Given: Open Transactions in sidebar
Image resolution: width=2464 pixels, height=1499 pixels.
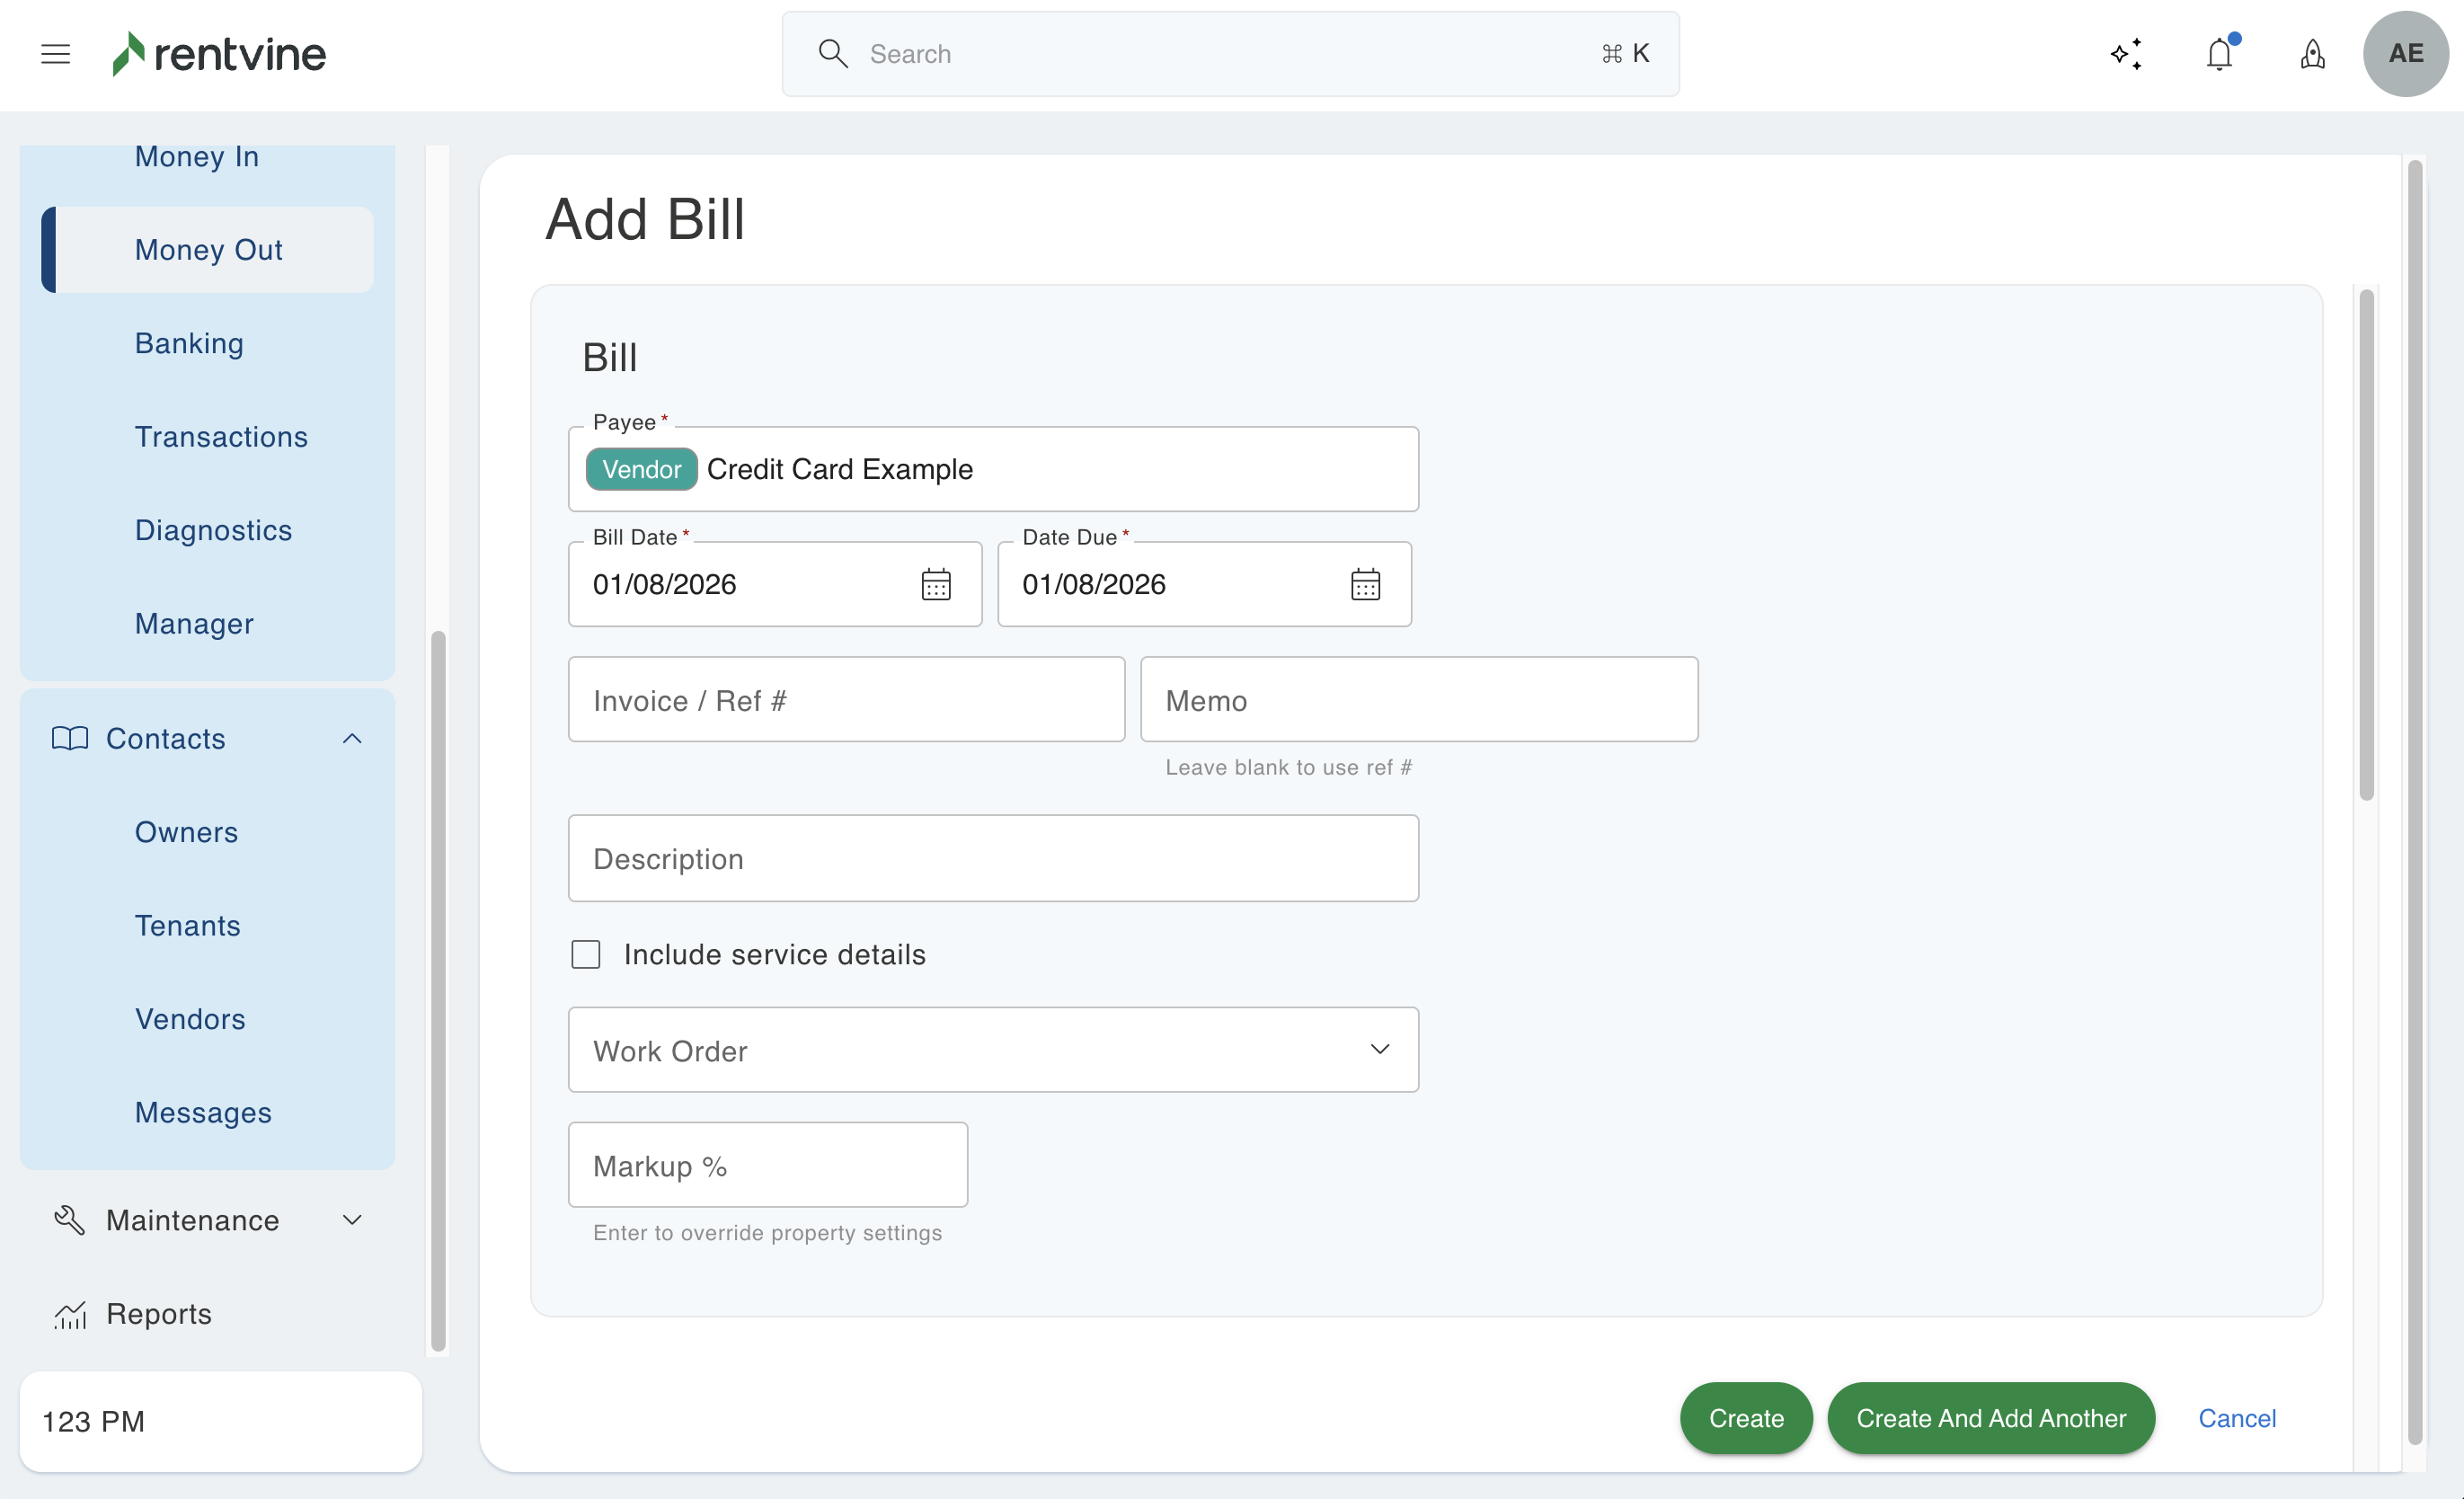Looking at the screenshot, I should point(221,436).
